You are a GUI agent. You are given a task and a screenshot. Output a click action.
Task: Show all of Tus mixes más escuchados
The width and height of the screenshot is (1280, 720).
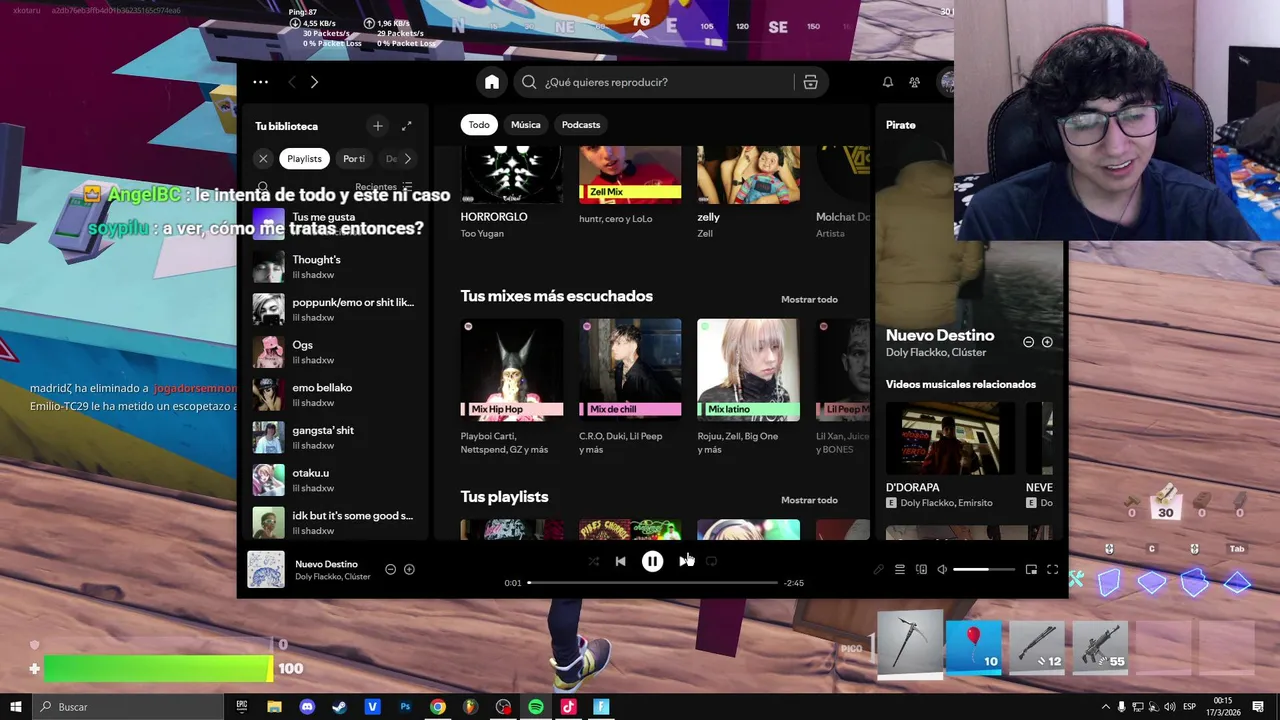point(809,300)
